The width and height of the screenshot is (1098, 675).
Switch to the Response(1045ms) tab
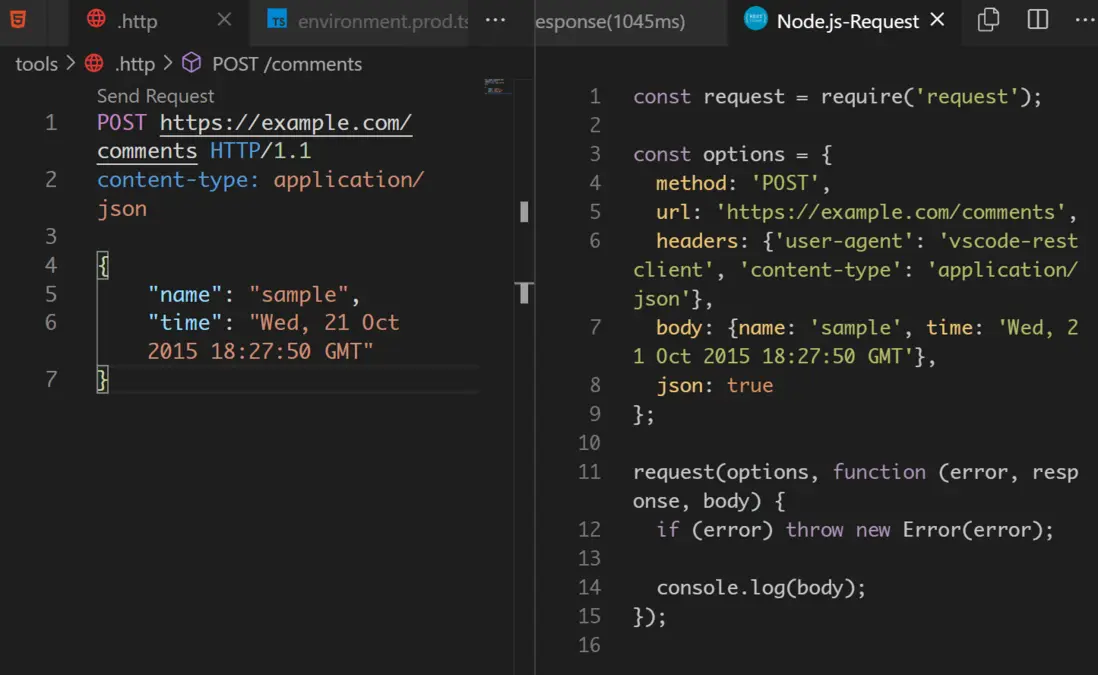tap(610, 22)
